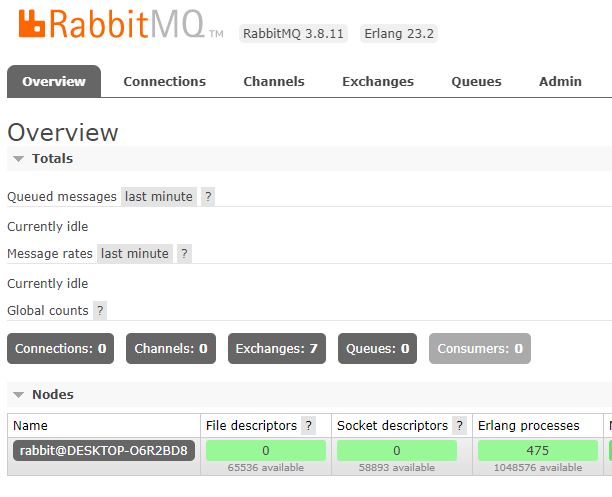Change Queued messages last minute range

pyautogui.click(x=158, y=196)
